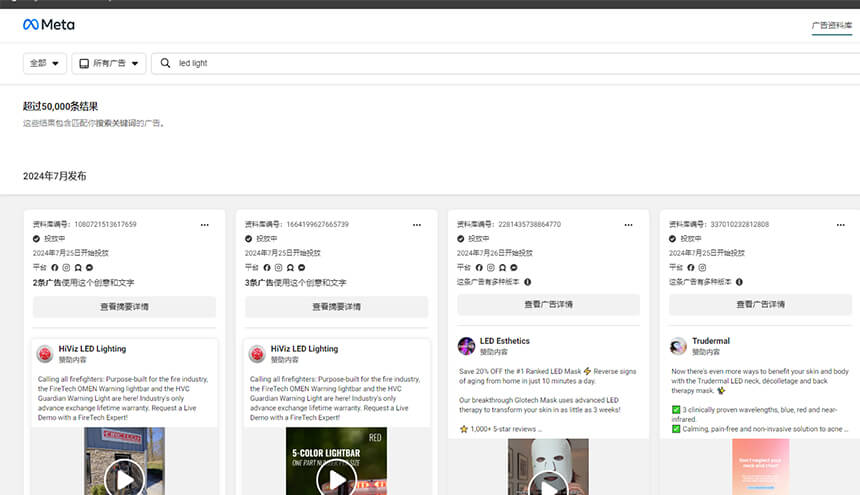The image size is (860, 495).
Task: Click library ID 1080721513617659 text
Action: pos(84,224)
